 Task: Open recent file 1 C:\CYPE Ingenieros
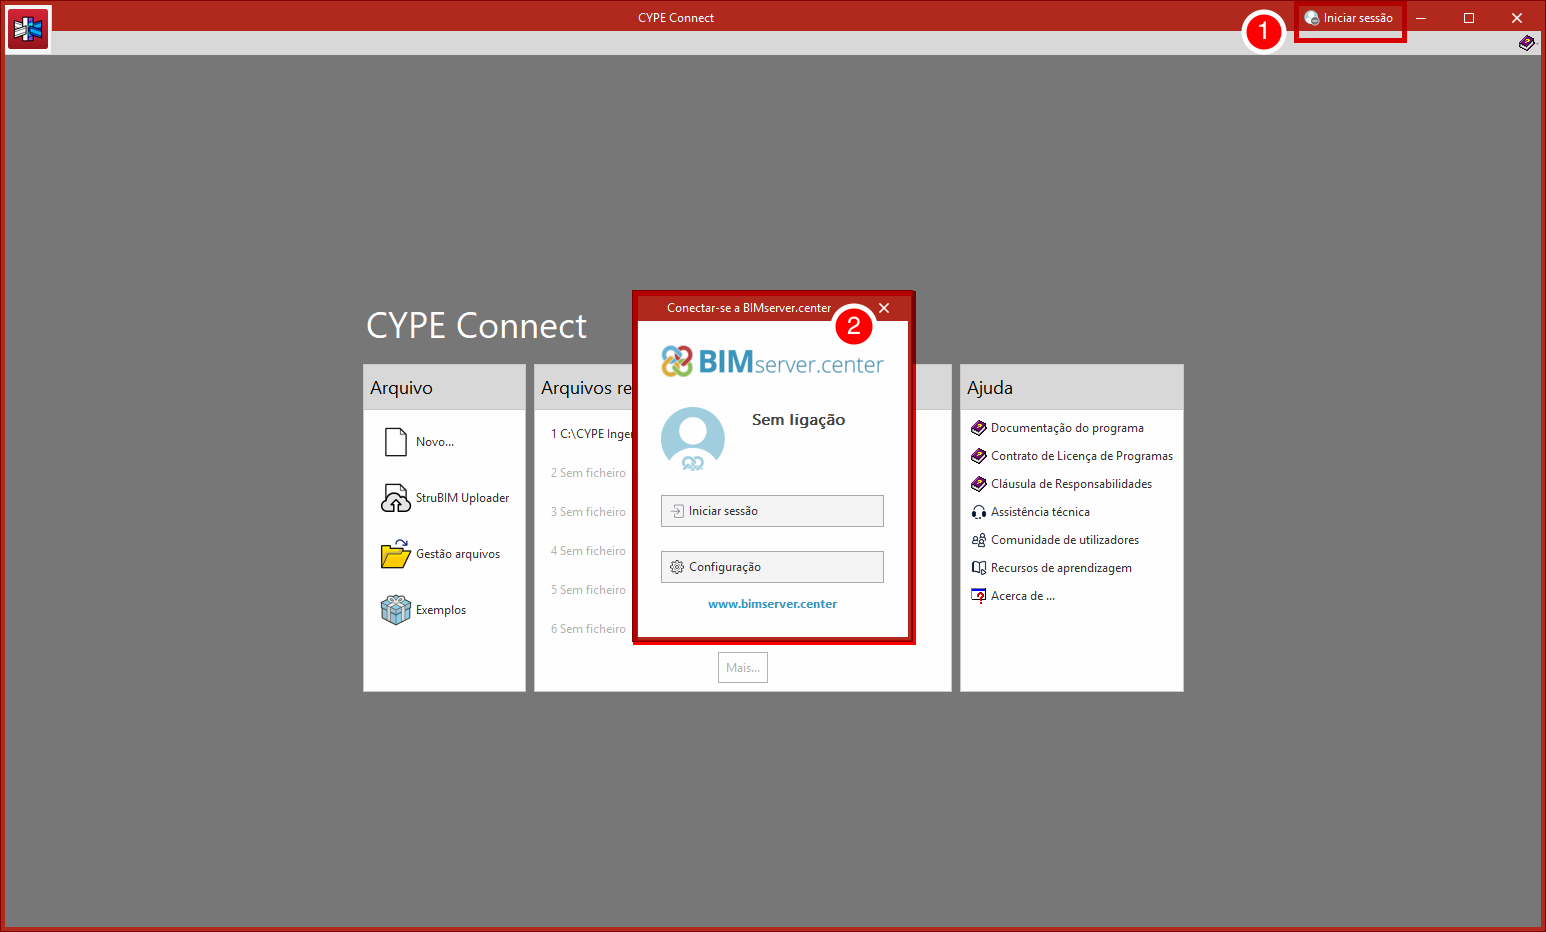[592, 434]
